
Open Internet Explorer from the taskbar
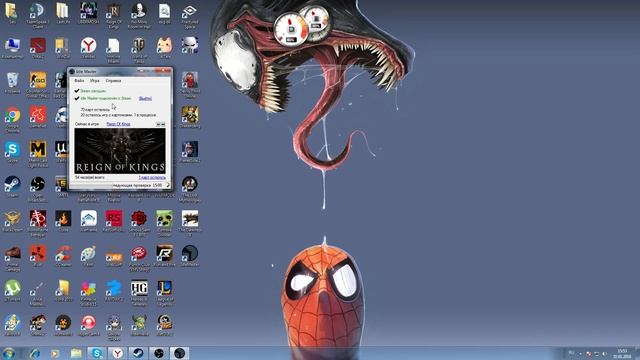[34, 353]
